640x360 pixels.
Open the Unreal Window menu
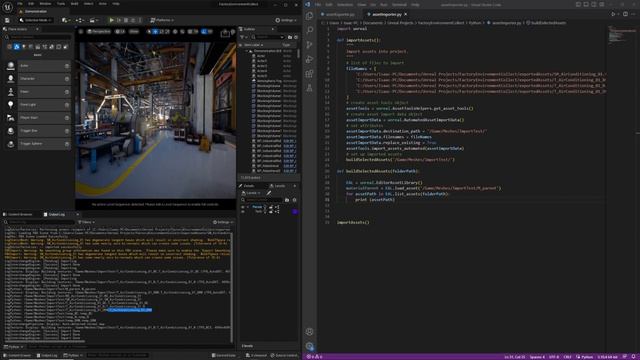(x=45, y=4)
